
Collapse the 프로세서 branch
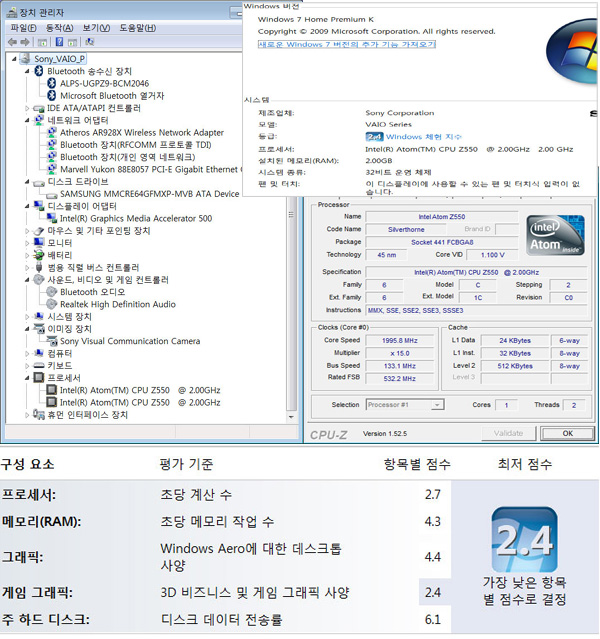point(27,378)
